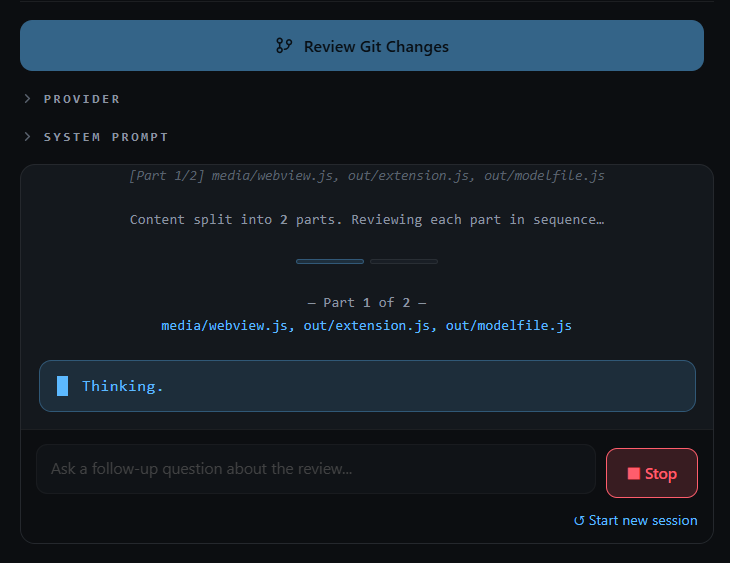Select the 'Content split into 2 parts' message
The width and height of the screenshot is (730, 563).
click(367, 220)
